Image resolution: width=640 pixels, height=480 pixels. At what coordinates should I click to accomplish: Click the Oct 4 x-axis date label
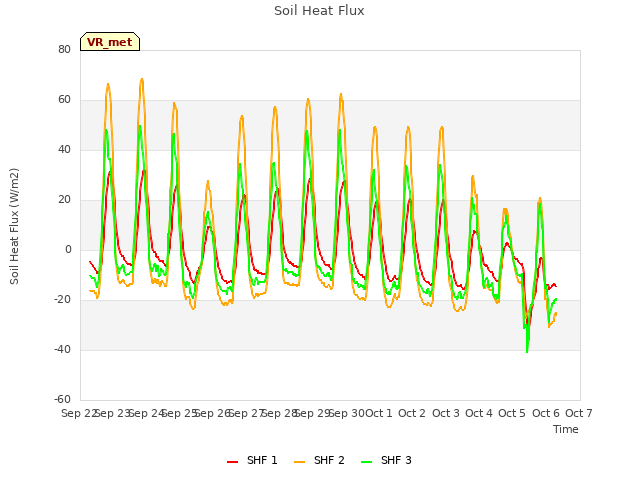pos(479,413)
